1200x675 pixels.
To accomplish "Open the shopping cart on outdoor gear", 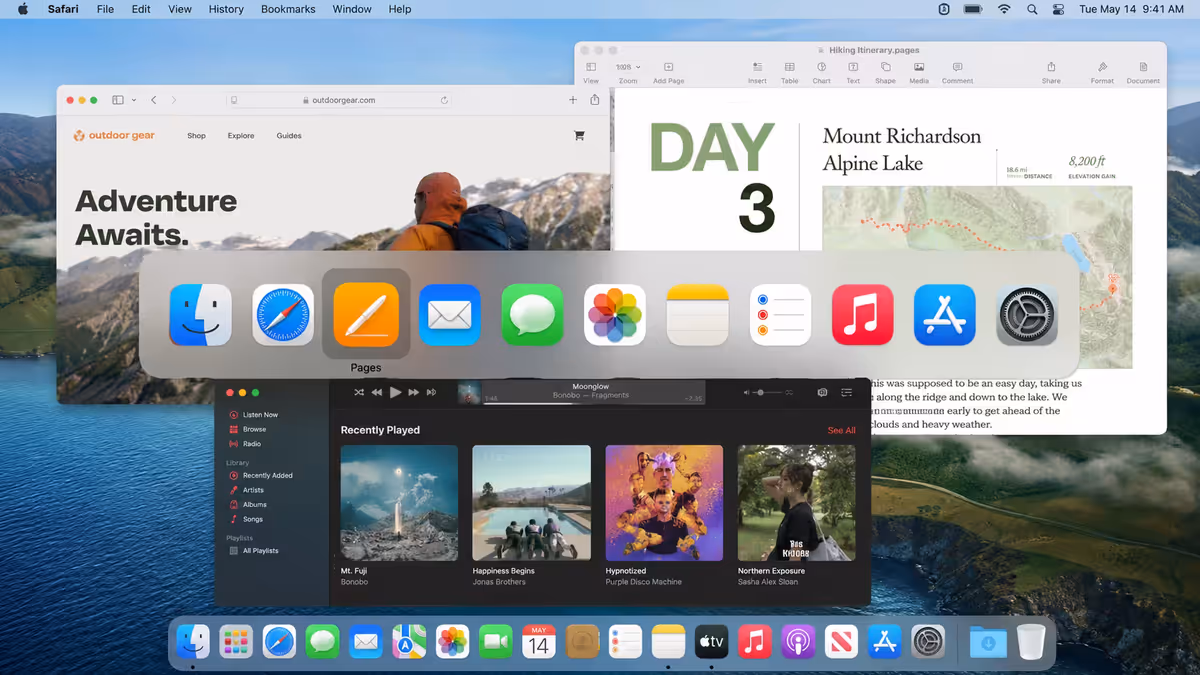I will (579, 135).
